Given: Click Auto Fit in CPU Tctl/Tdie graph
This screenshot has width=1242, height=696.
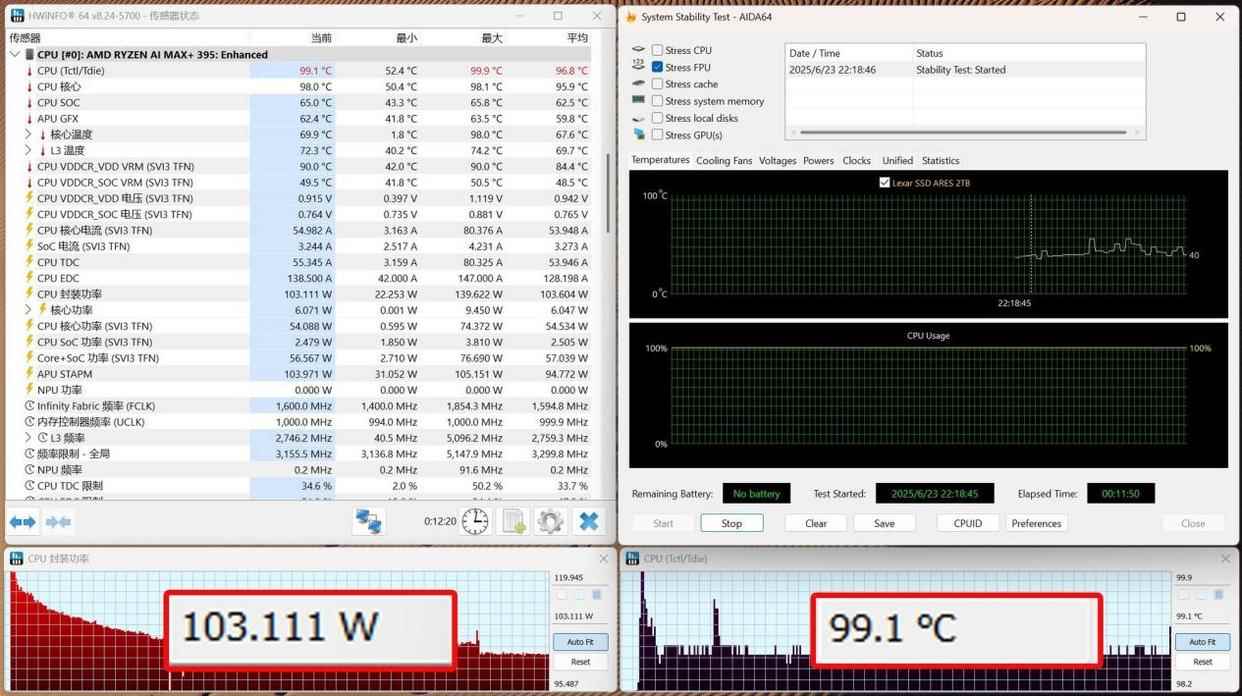Looking at the screenshot, I should [1202, 642].
